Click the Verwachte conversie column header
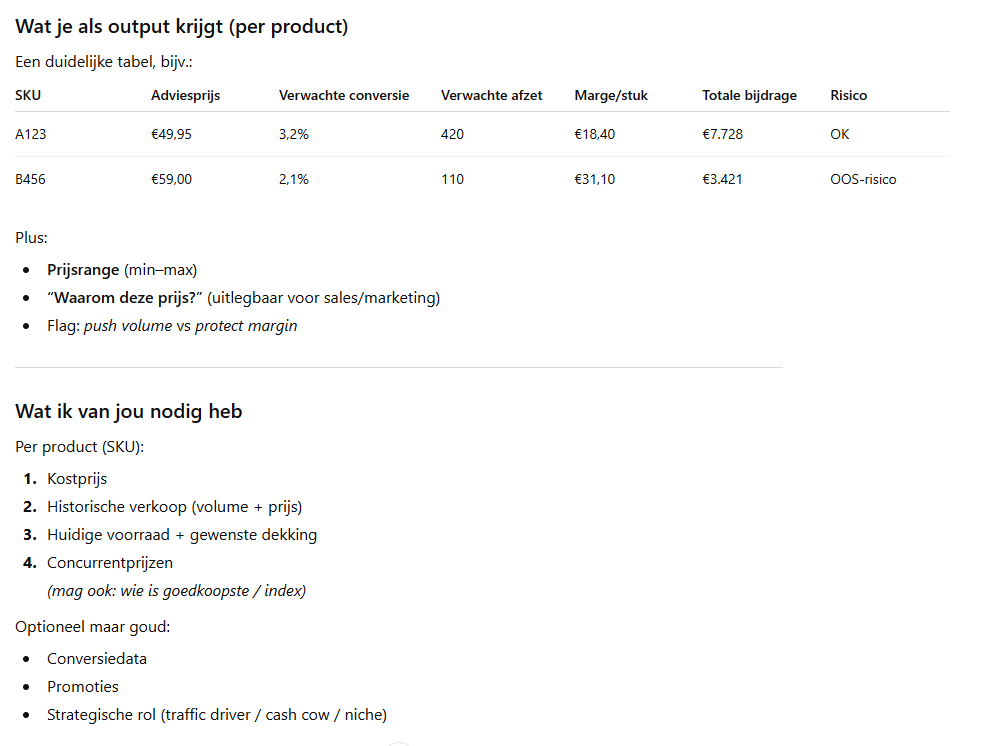 pyautogui.click(x=344, y=96)
